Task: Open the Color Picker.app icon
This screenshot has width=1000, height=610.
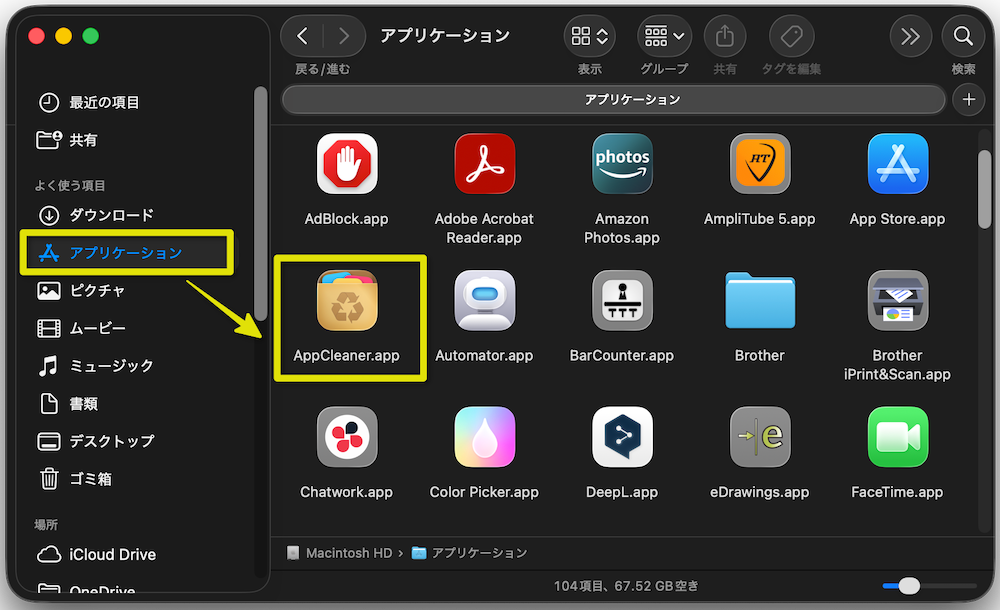Action: click(x=485, y=437)
